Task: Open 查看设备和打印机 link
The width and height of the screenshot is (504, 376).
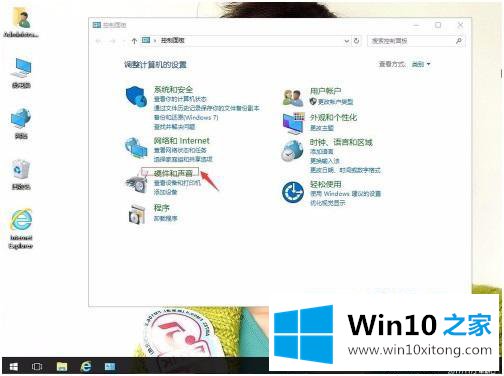Action: [177, 183]
